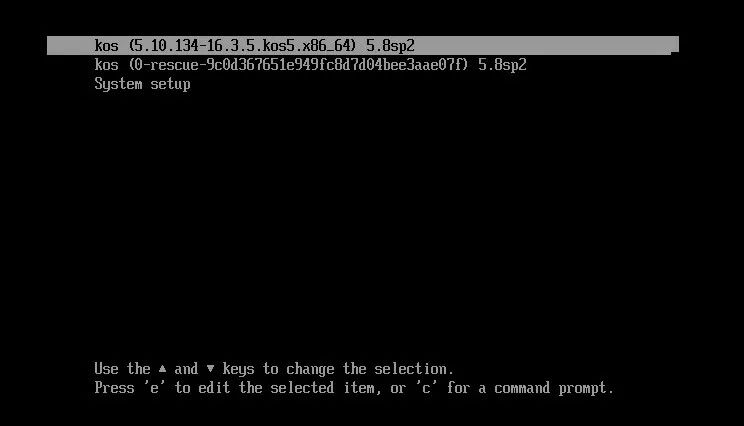Screen dimensions: 744x426
Task: Click the 5.10.134-16.3.5.kos5.x86_64 kernel version text
Action: (x=242, y=46)
